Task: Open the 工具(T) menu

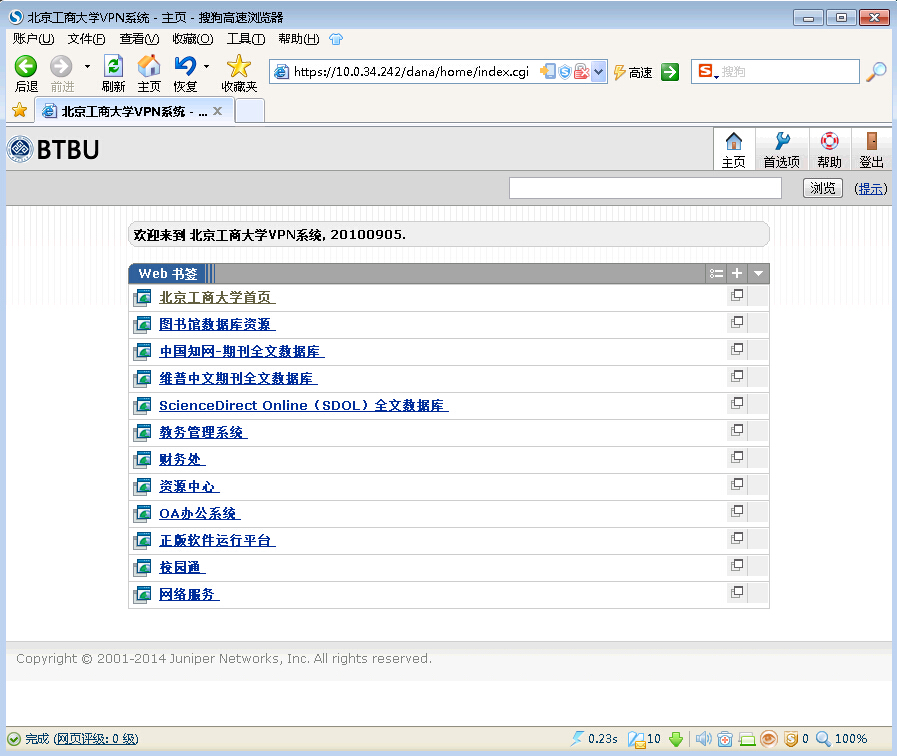Action: pos(245,39)
